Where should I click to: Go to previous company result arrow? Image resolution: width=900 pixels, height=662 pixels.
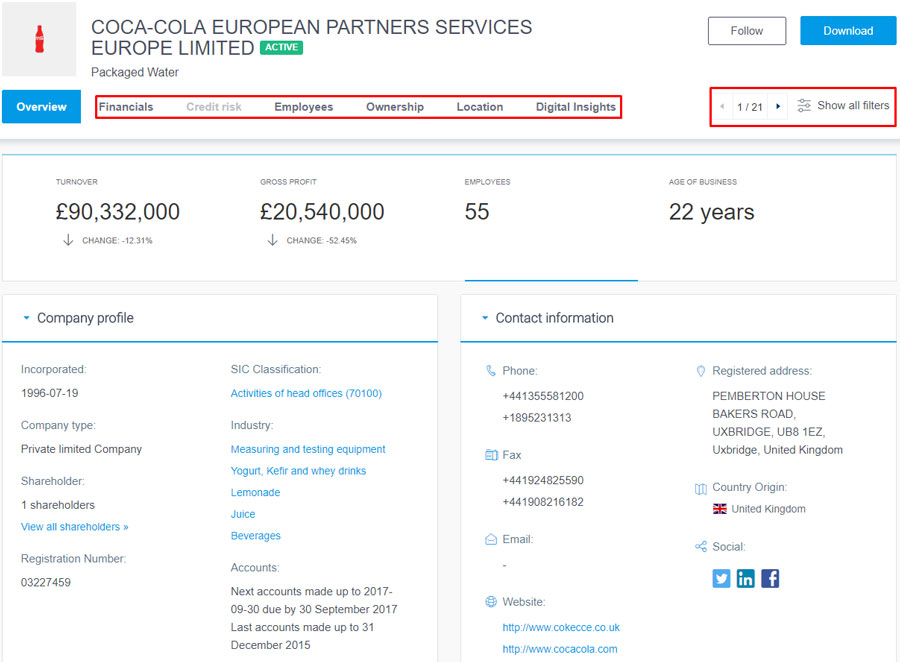[722, 106]
